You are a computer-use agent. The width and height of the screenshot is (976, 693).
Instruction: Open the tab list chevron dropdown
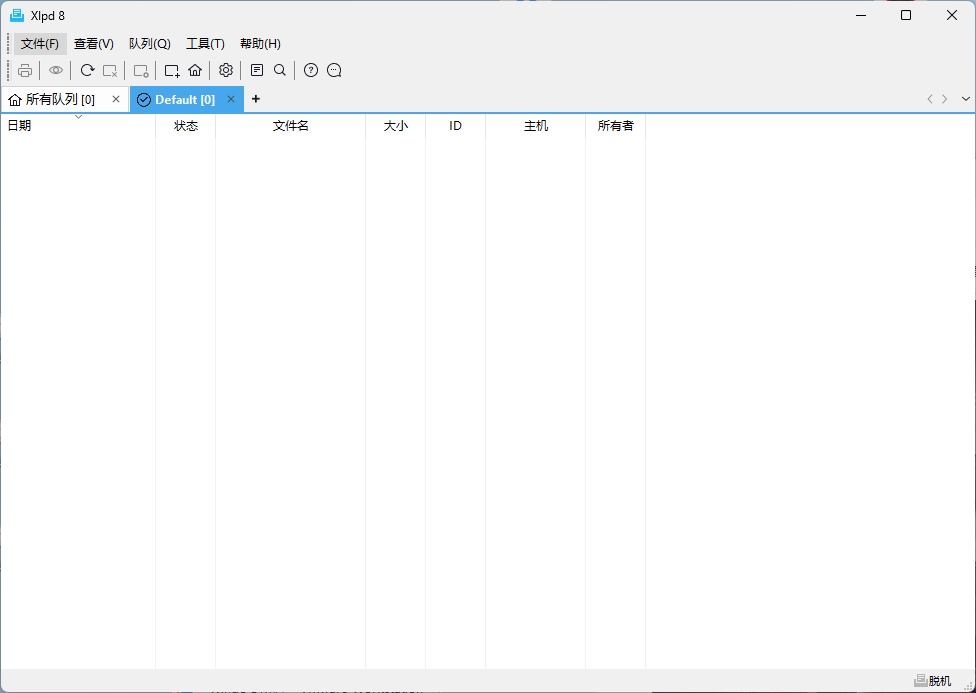[x=965, y=99]
